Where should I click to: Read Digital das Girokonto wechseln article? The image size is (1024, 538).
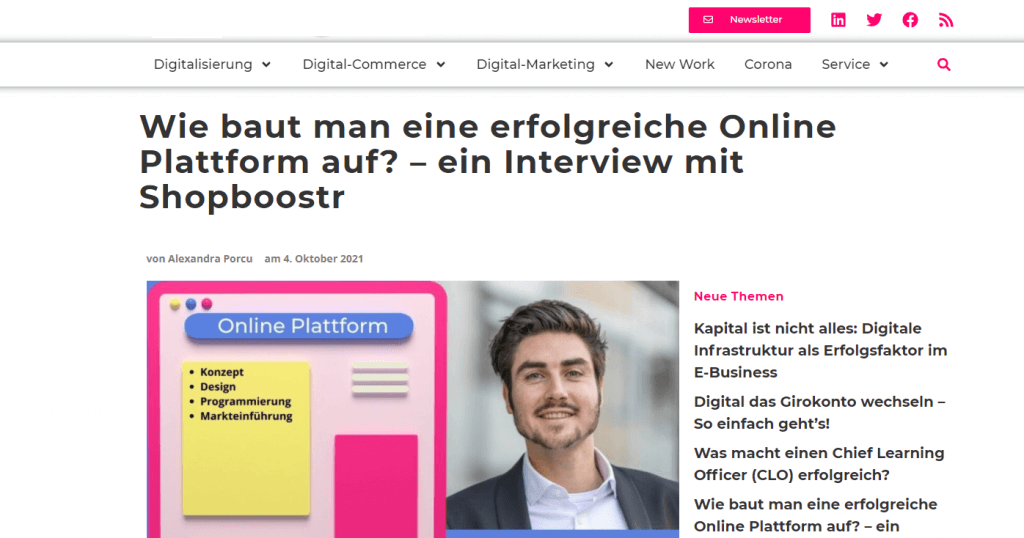(819, 413)
